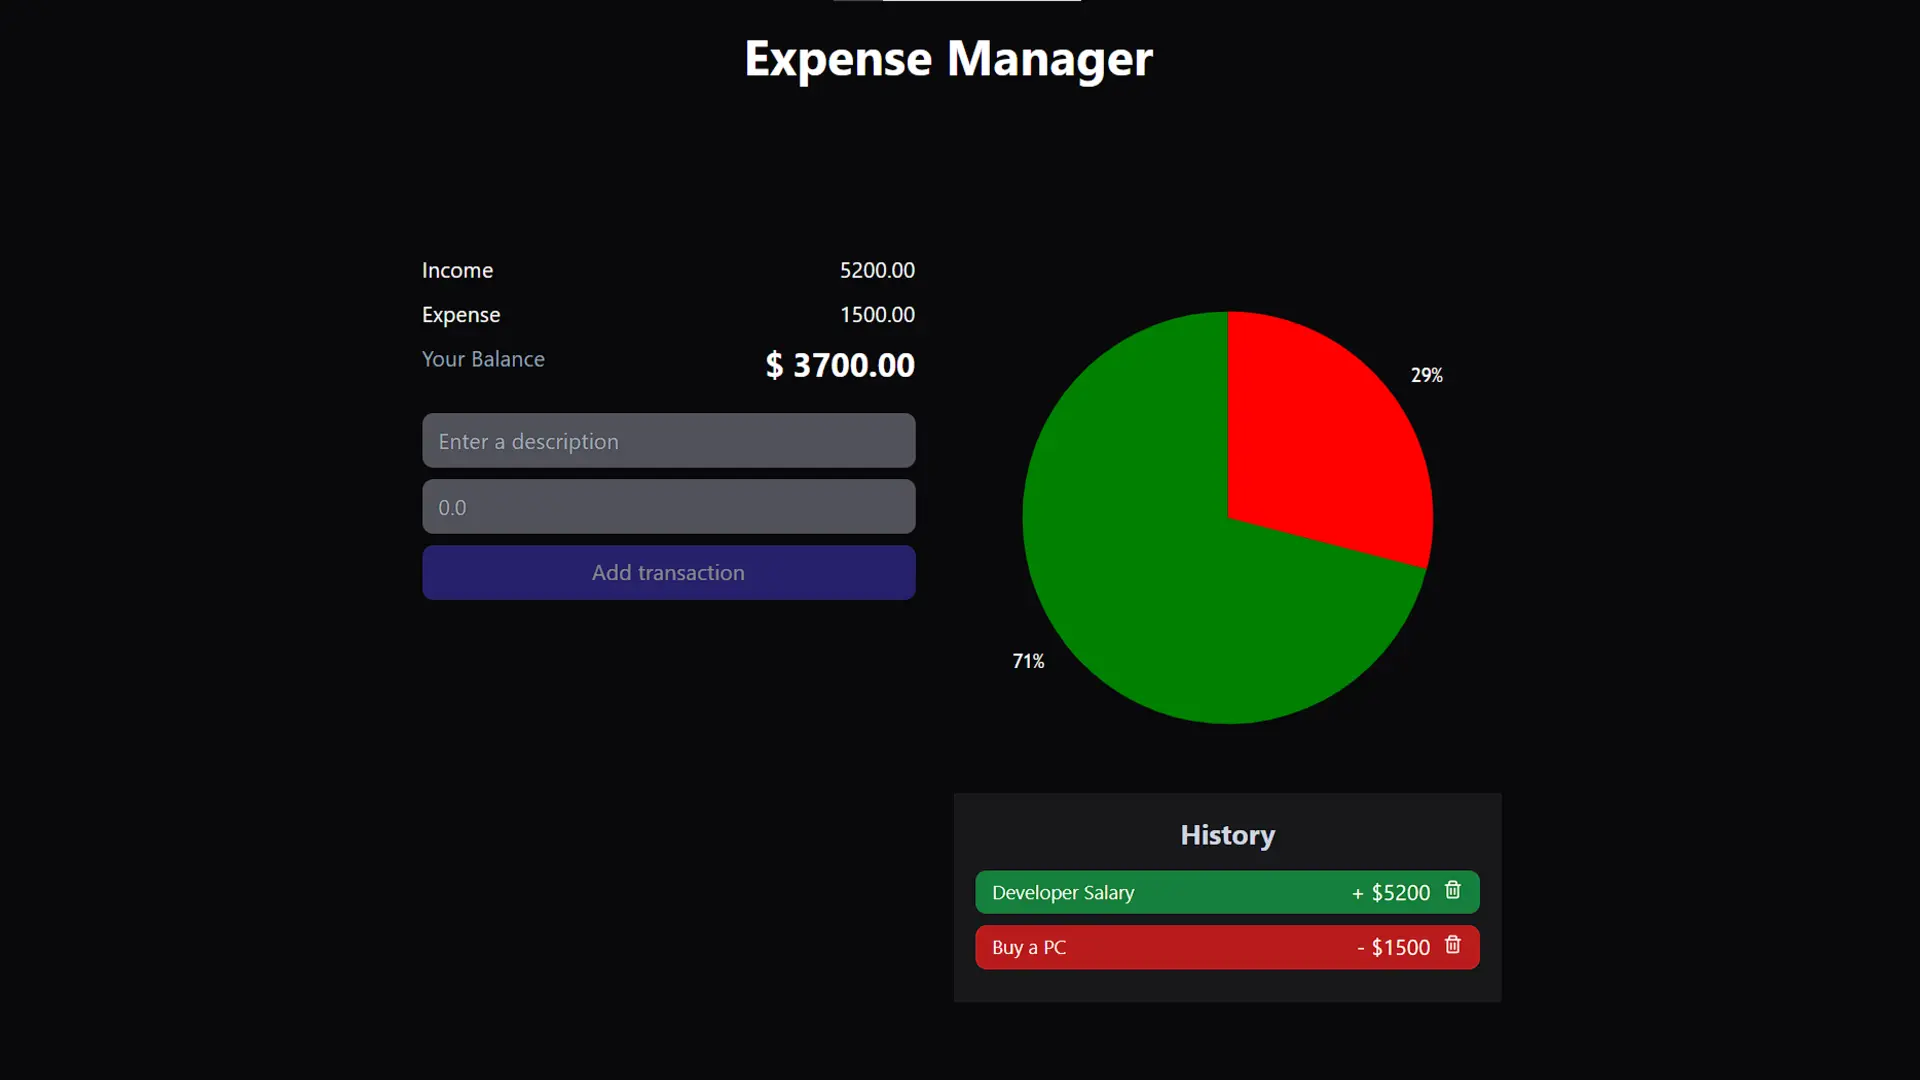The width and height of the screenshot is (1920, 1080).
Task: Click the Add transaction button
Action: (x=668, y=572)
